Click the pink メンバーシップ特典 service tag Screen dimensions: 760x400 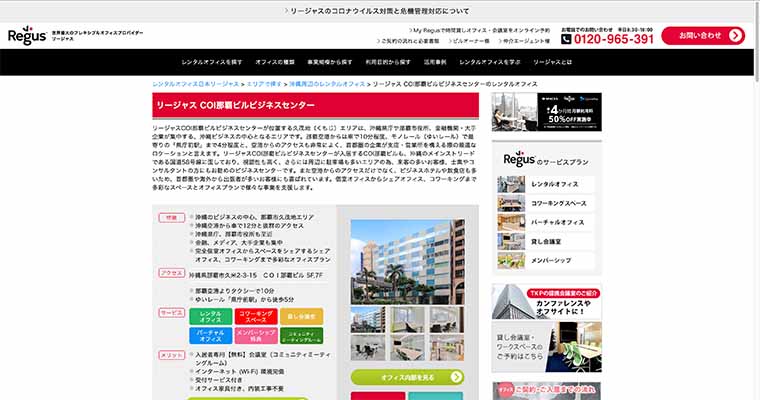(256, 335)
